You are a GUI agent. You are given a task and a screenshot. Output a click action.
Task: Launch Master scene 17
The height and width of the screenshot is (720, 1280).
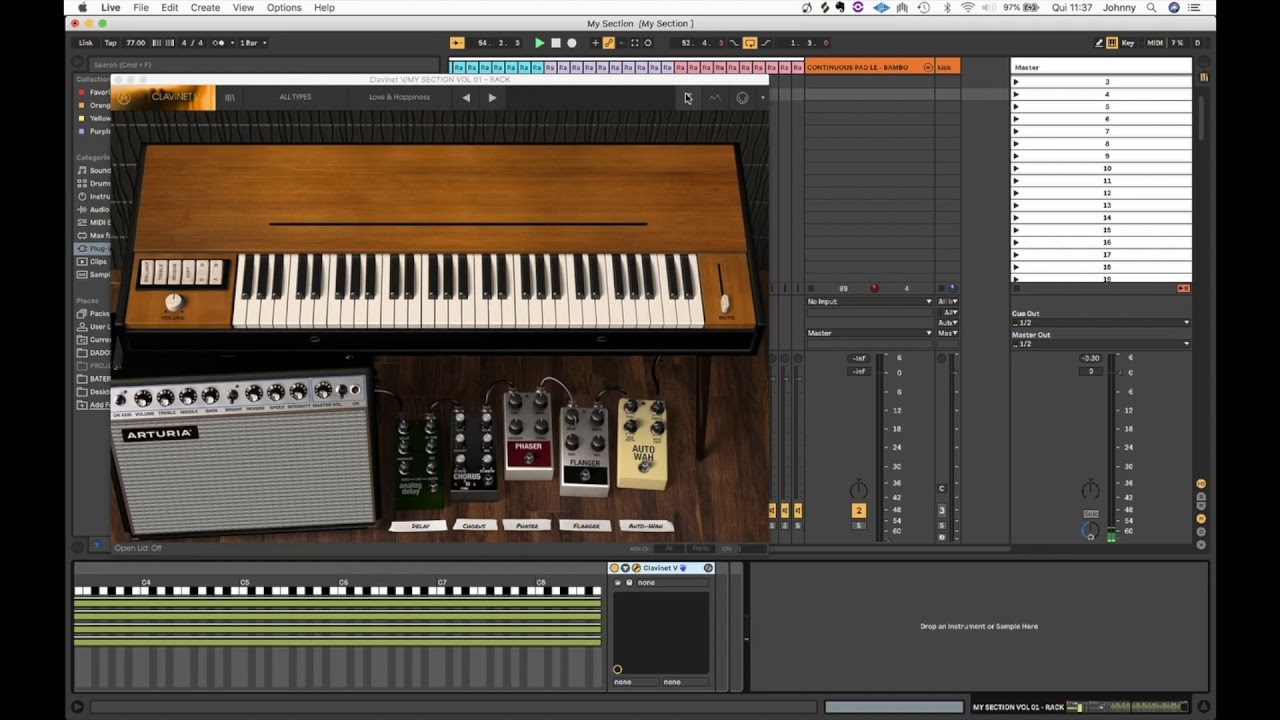tap(1016, 255)
